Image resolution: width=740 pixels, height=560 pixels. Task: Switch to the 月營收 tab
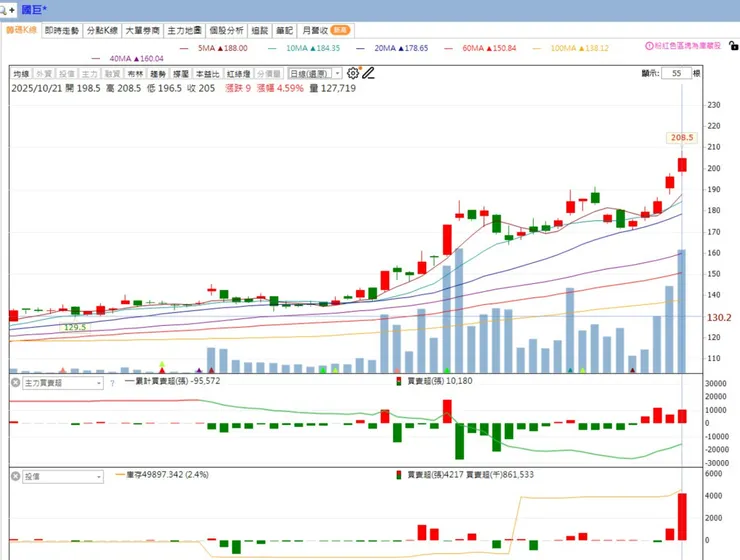[x=326, y=31]
